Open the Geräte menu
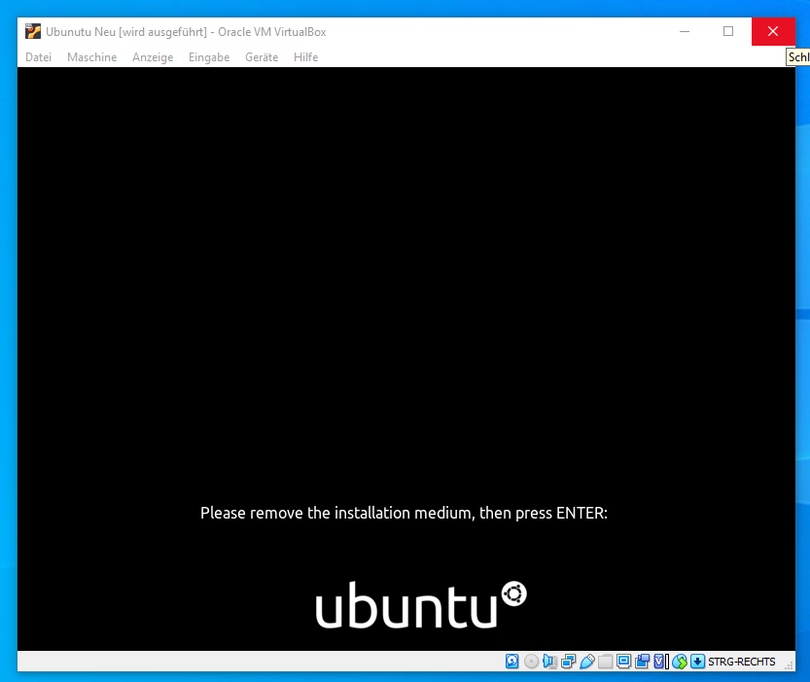The width and height of the screenshot is (810, 682). (x=261, y=57)
